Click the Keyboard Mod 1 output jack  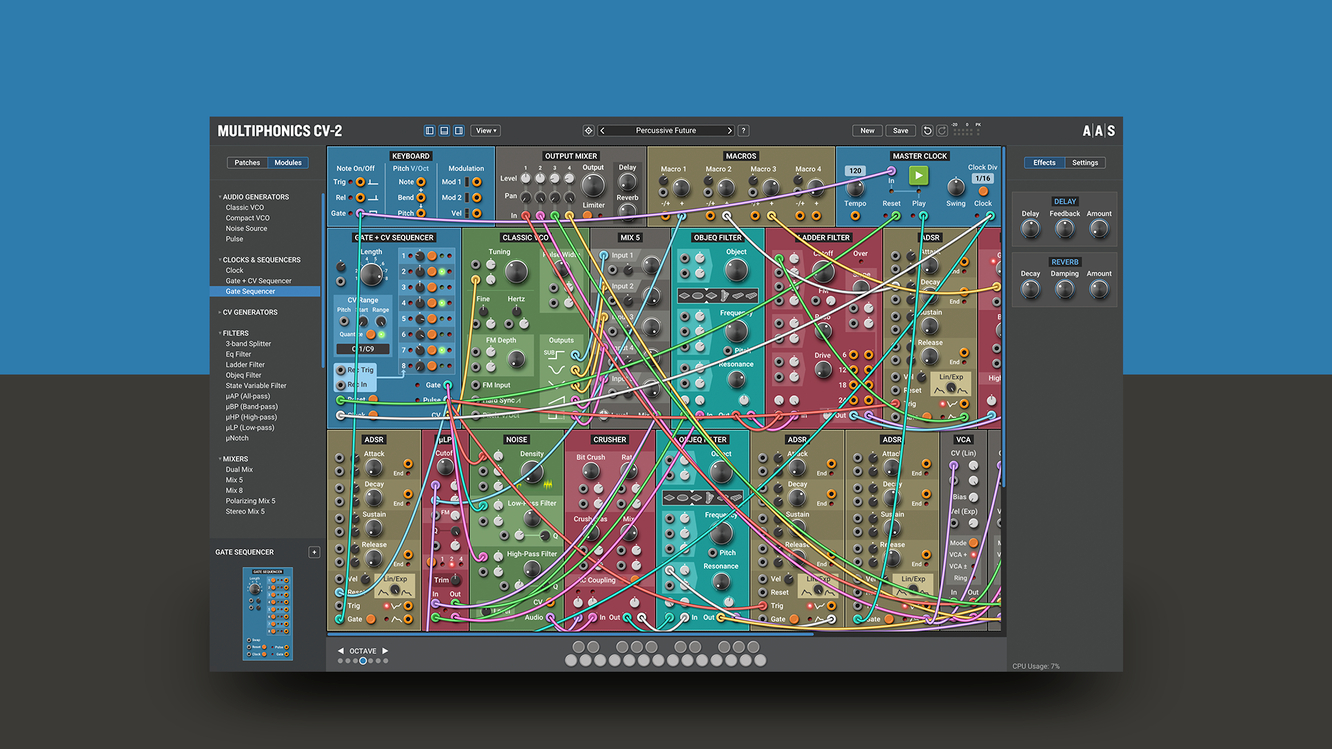pyautogui.click(x=476, y=182)
